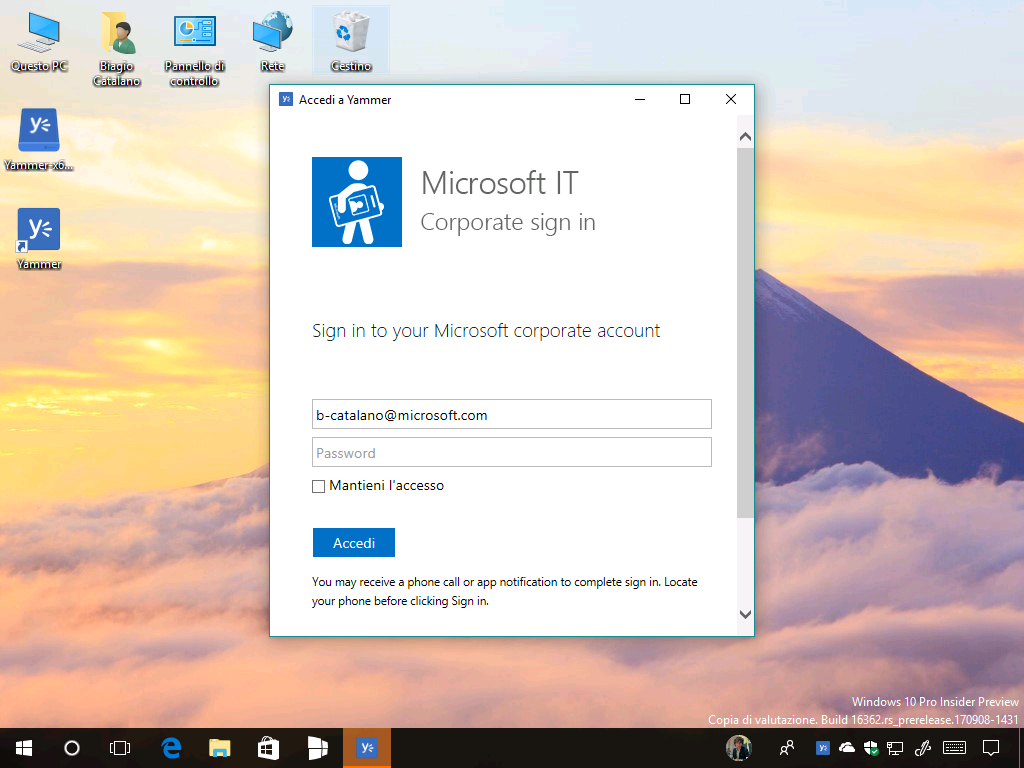Click the email field containing b-catalano@microsoft.com
The height and width of the screenshot is (768, 1024).
click(x=512, y=414)
